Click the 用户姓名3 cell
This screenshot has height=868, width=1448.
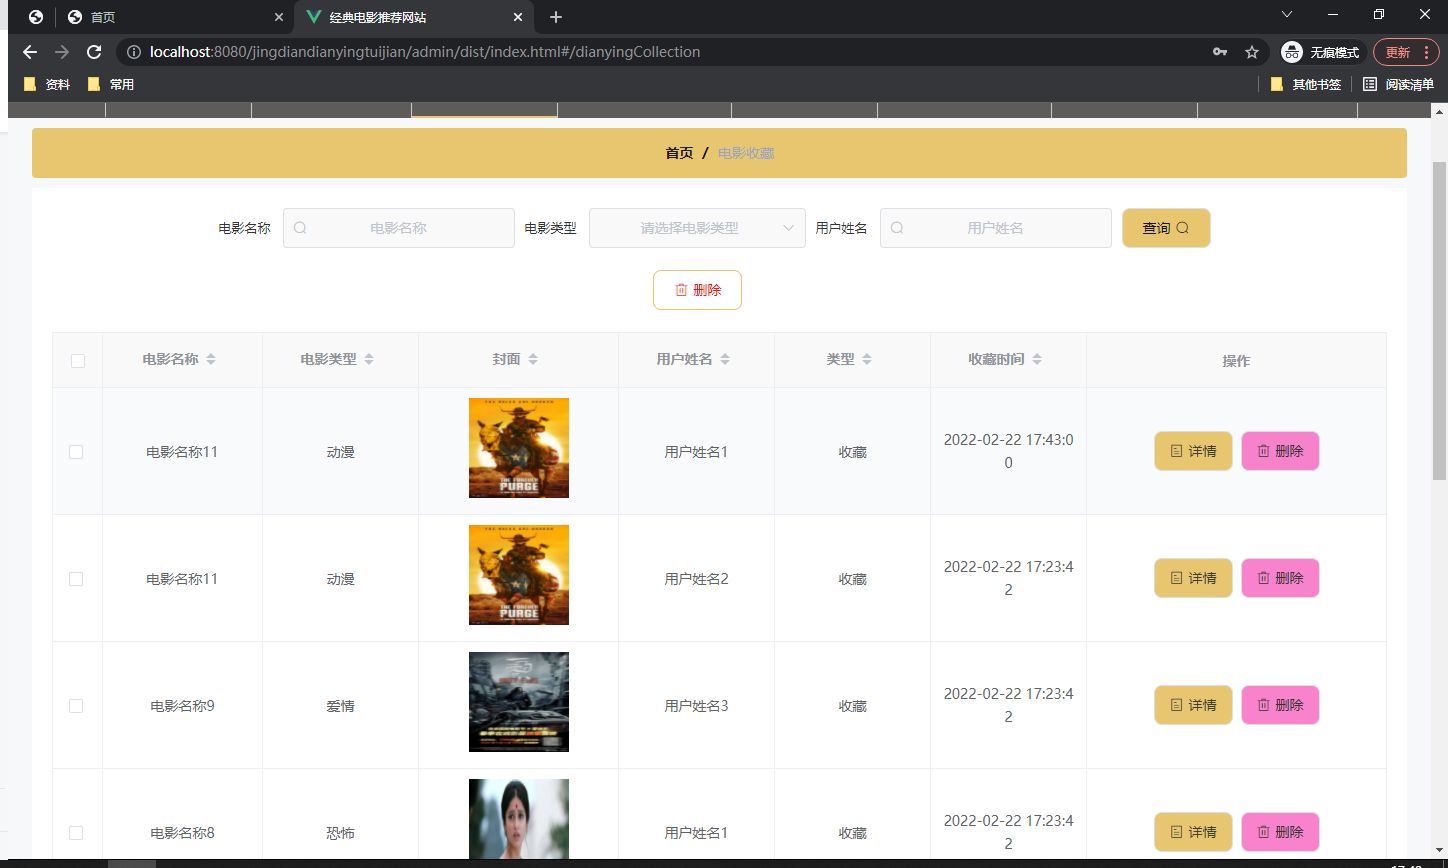tap(697, 706)
